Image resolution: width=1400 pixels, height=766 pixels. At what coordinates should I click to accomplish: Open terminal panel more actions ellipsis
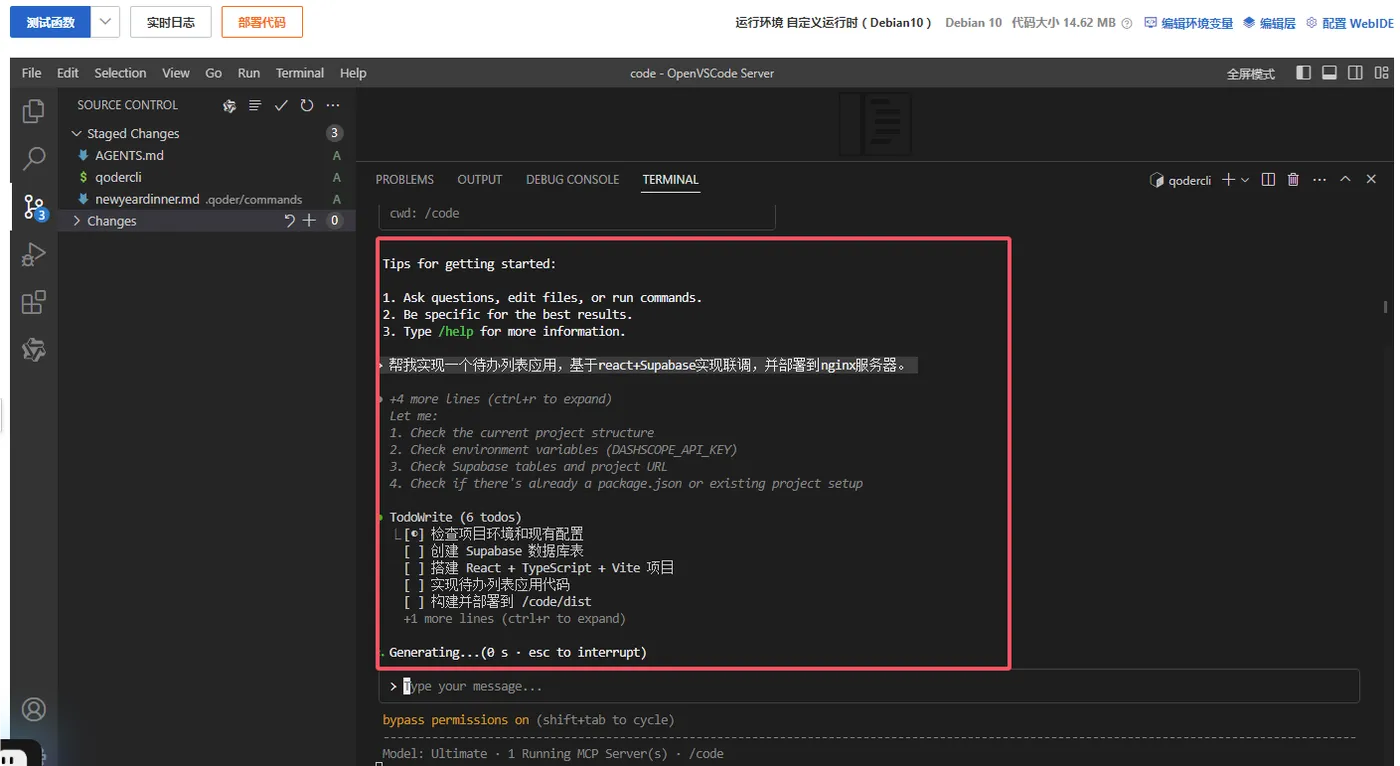[1319, 180]
